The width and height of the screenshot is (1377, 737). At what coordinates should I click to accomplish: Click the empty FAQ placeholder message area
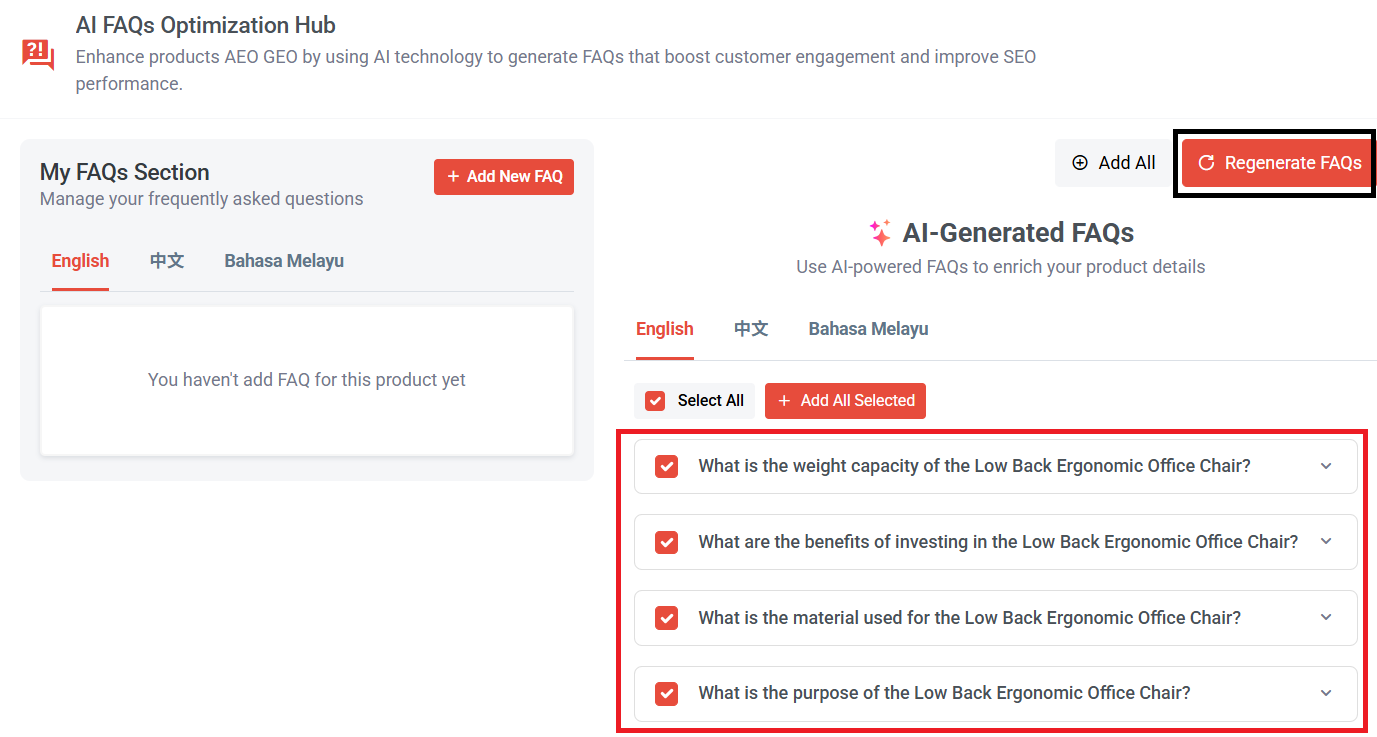click(306, 380)
